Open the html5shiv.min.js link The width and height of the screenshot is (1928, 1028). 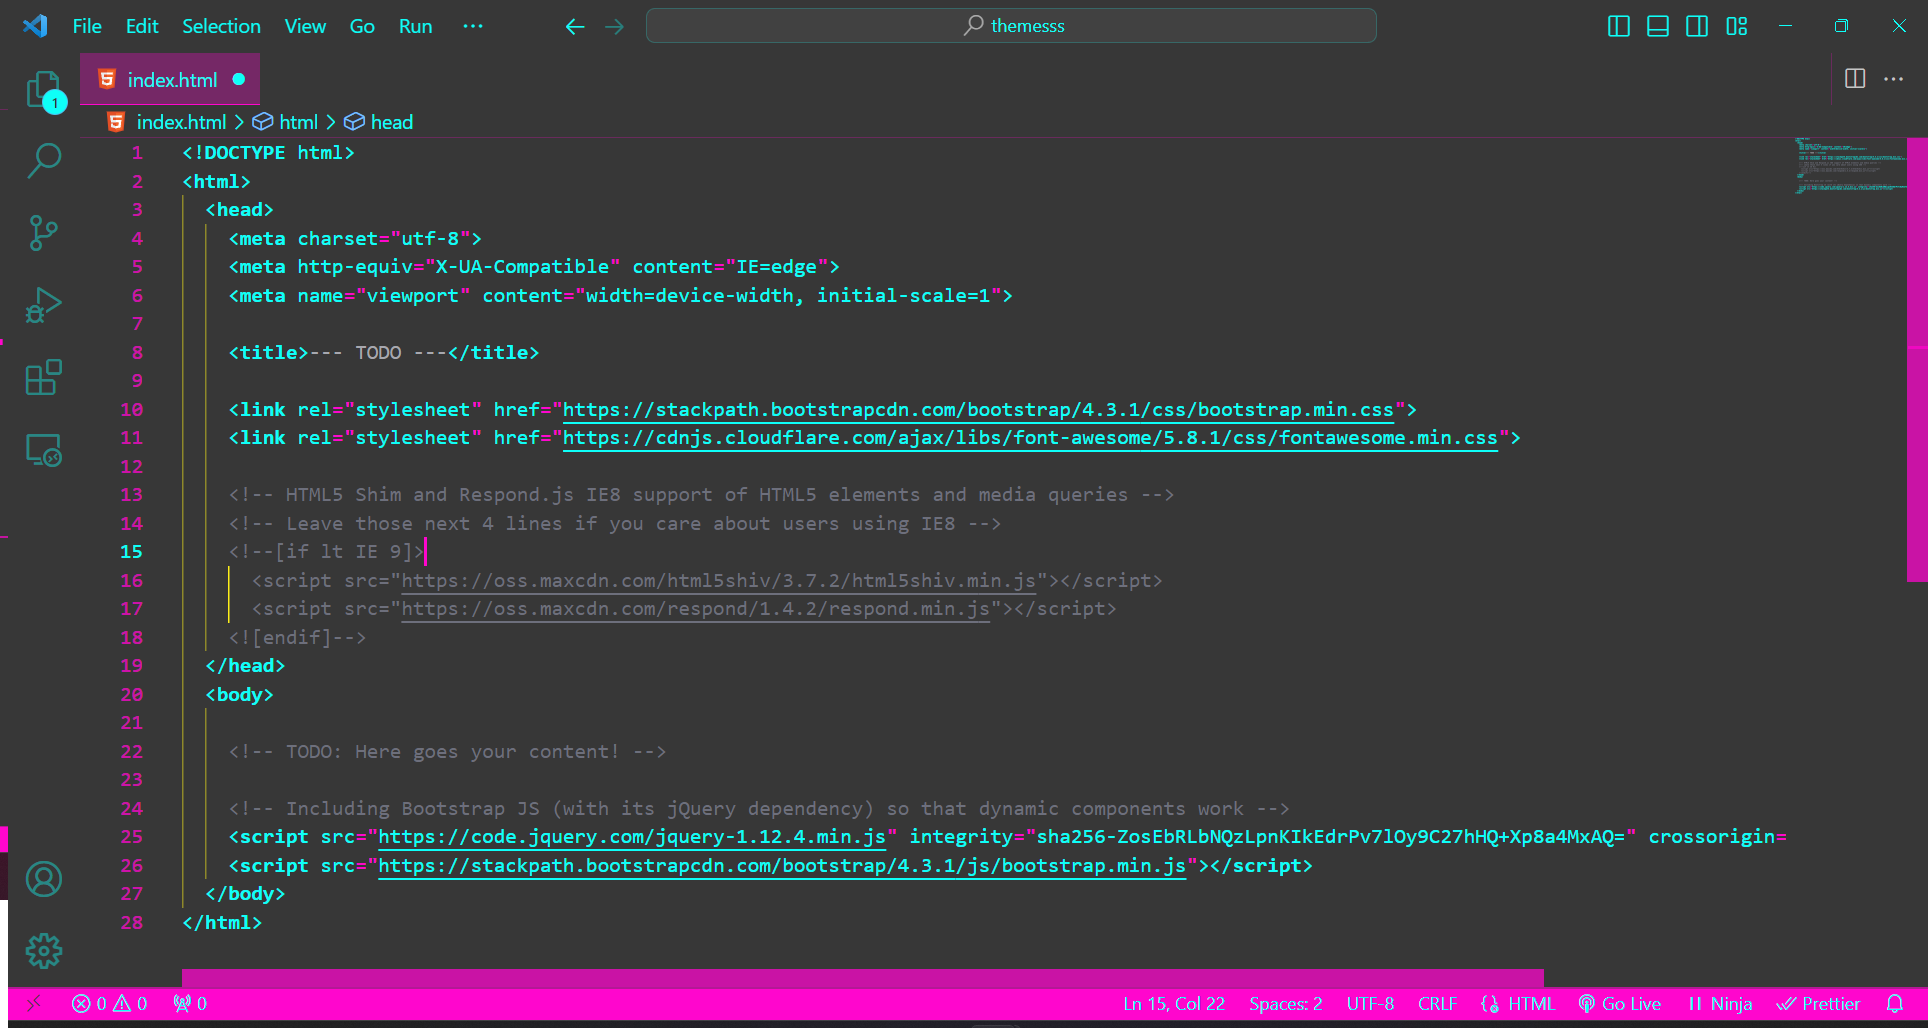pos(719,581)
